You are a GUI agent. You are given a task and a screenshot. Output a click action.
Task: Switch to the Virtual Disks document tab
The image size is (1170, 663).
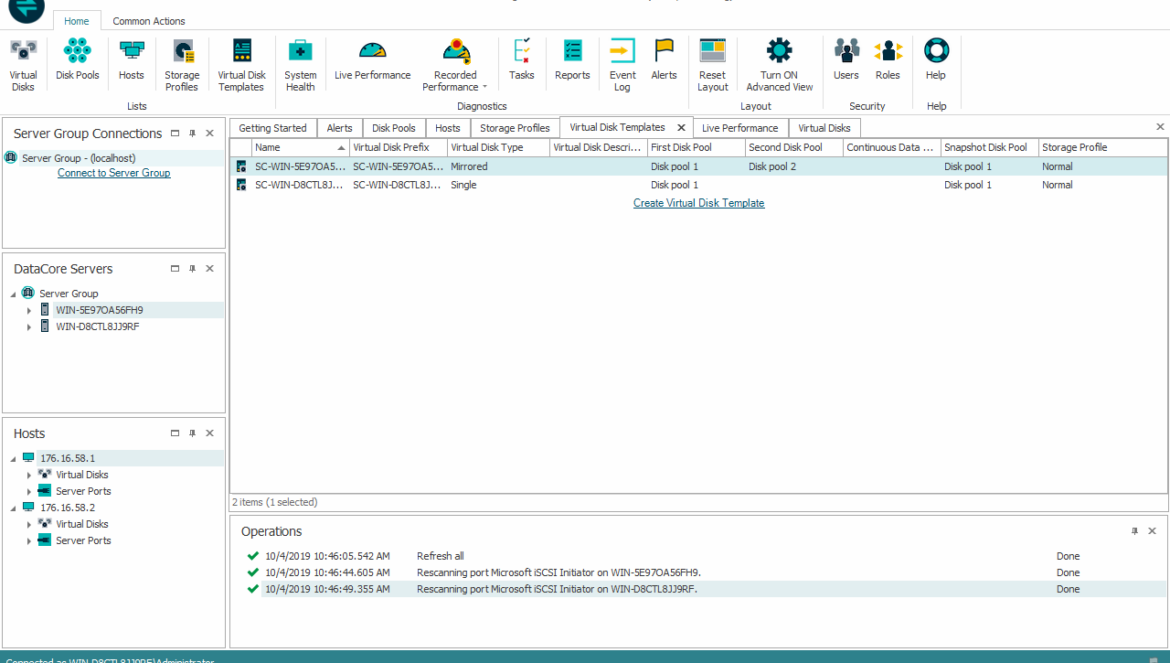click(825, 128)
